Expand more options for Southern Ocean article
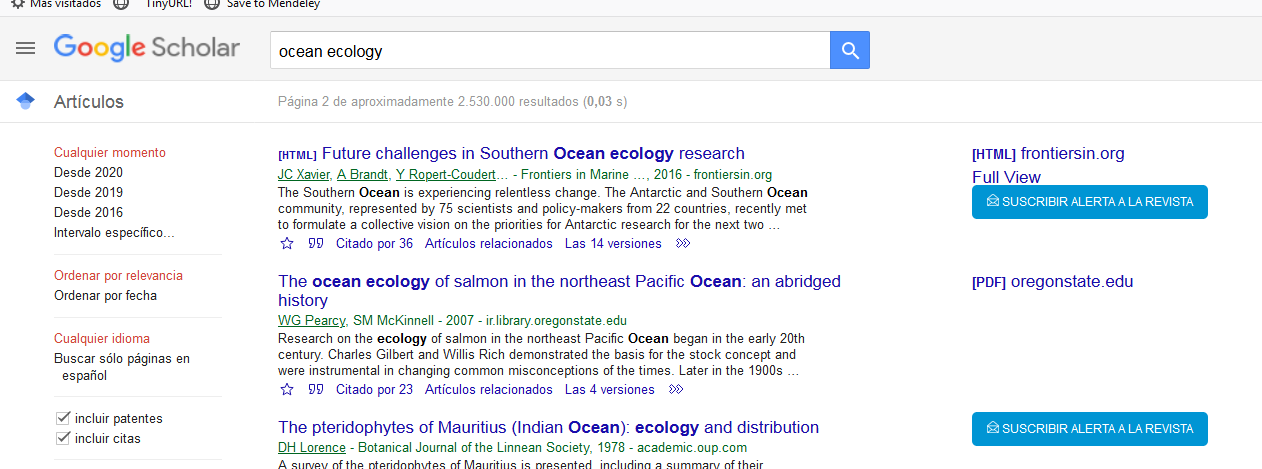Screen dimensions: 1262x469 (683, 243)
